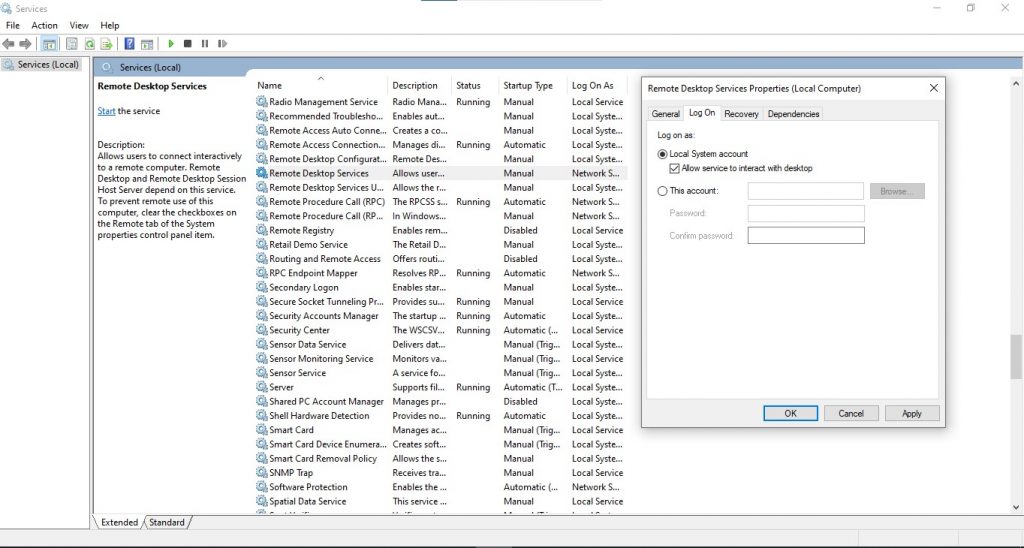1024x548 pixels.
Task: Click gear icon beside Security Center
Action: point(262,330)
